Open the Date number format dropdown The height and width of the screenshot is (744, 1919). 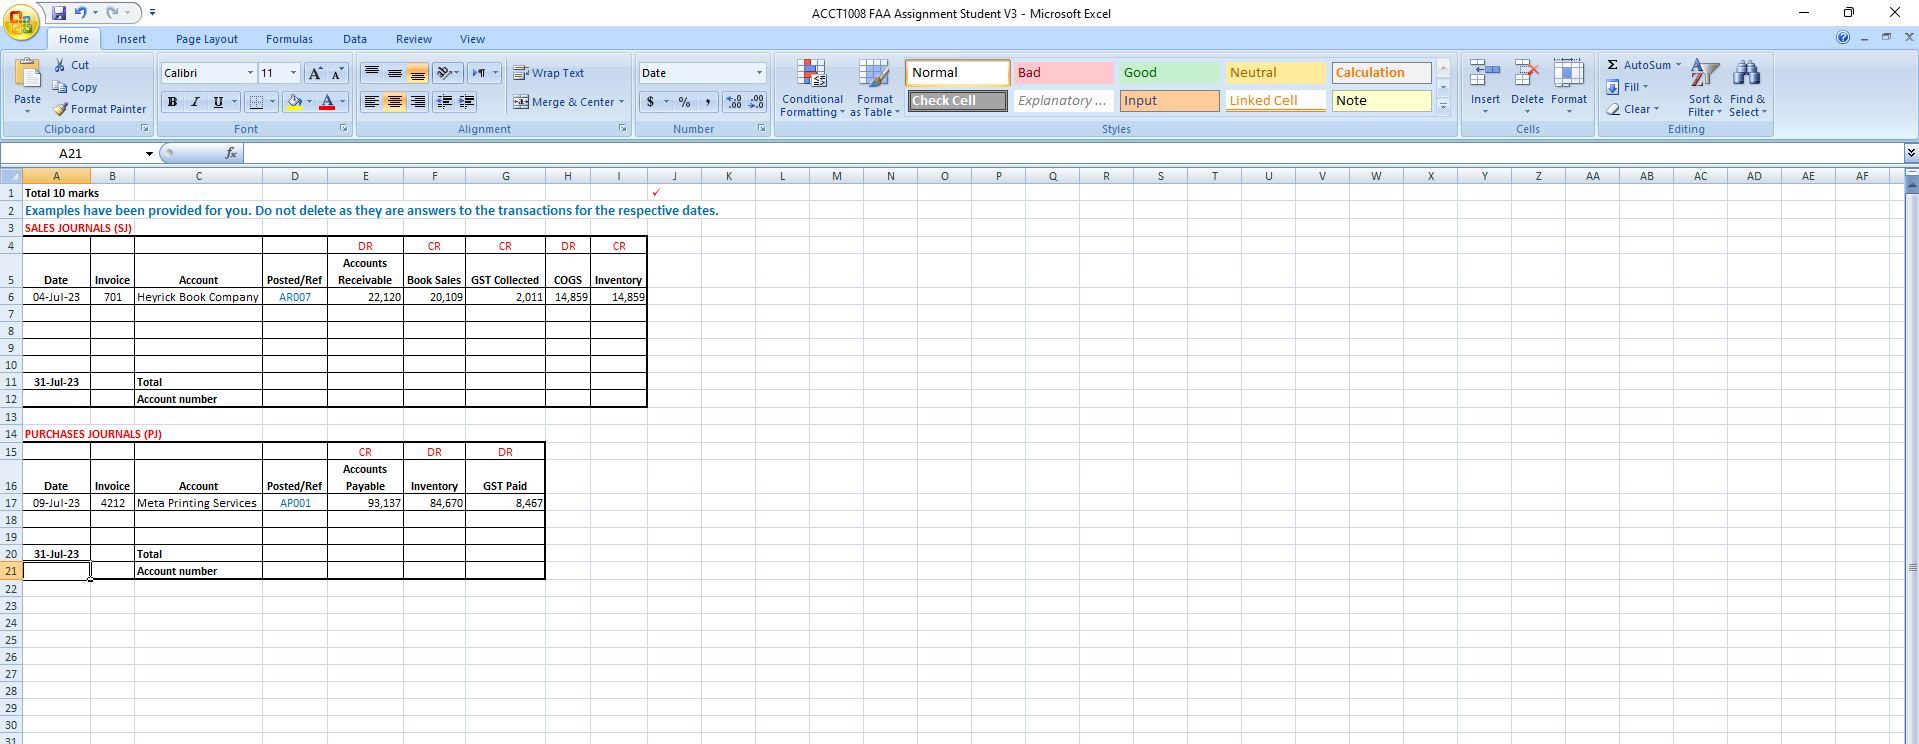(759, 73)
